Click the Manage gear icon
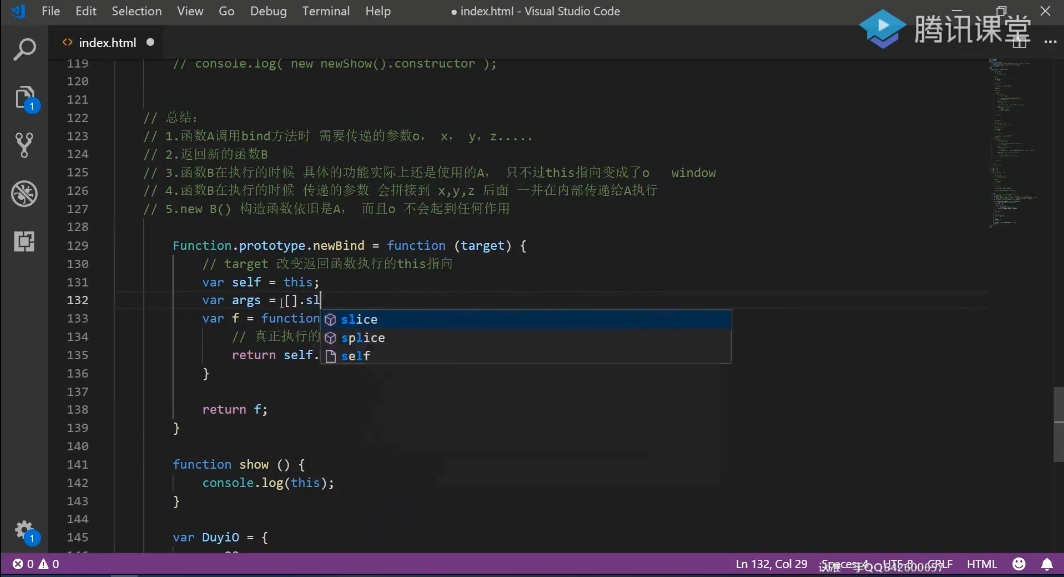 24,531
